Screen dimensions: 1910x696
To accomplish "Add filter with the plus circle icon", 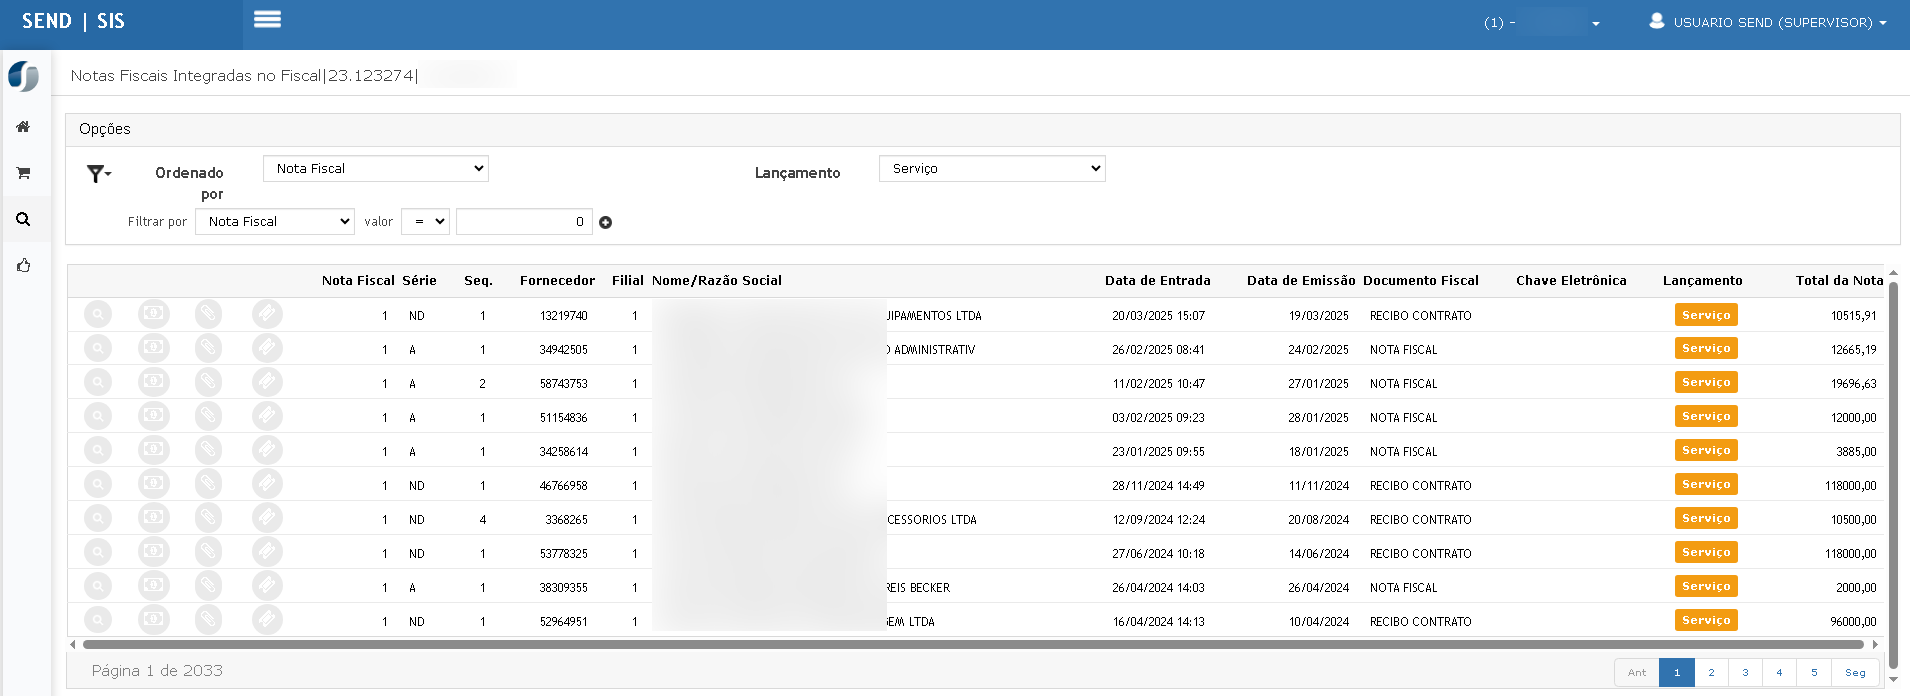I will [605, 222].
